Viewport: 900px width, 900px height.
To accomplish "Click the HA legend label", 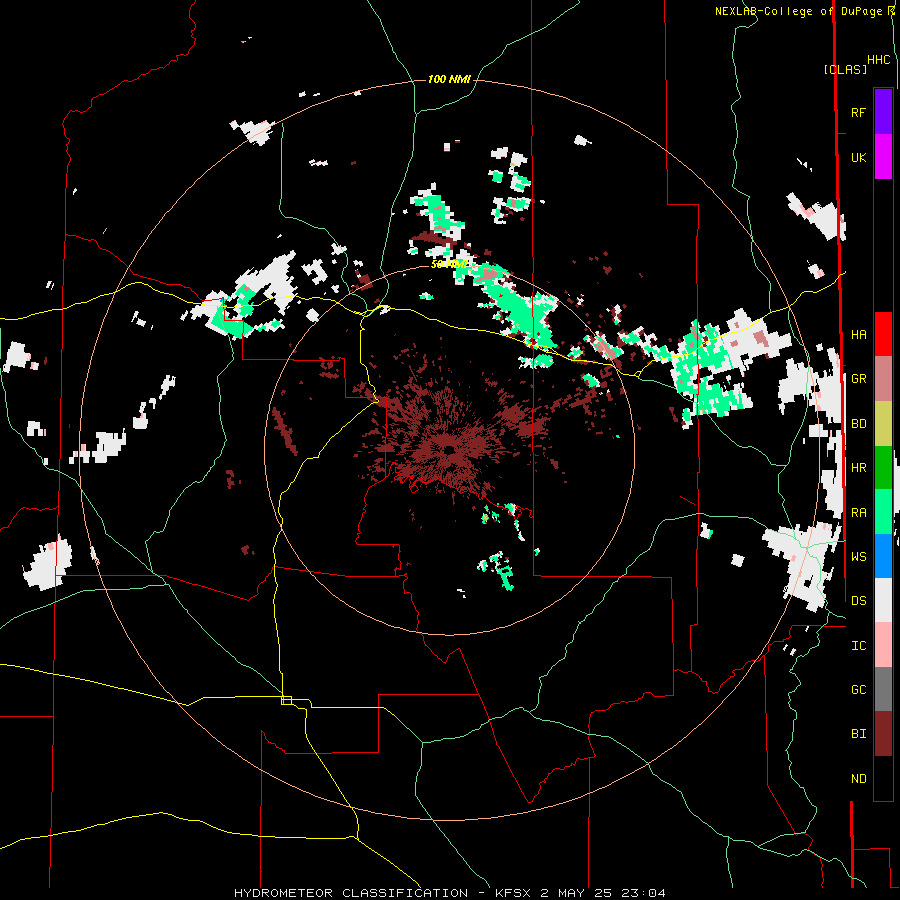I will tap(858, 334).
